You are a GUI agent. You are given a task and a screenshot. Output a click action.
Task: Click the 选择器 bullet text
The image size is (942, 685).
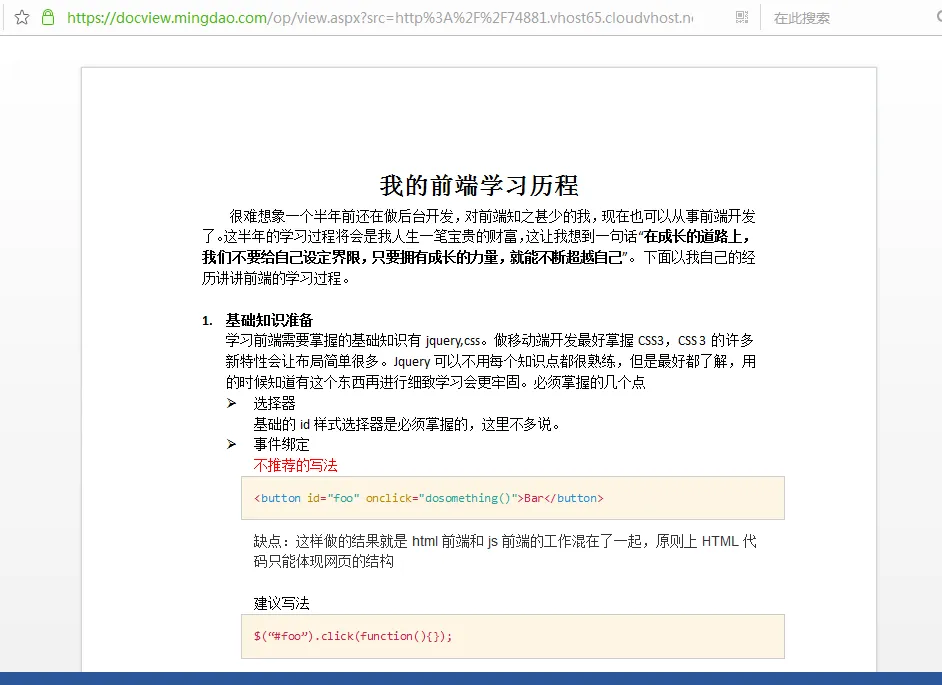click(275, 403)
